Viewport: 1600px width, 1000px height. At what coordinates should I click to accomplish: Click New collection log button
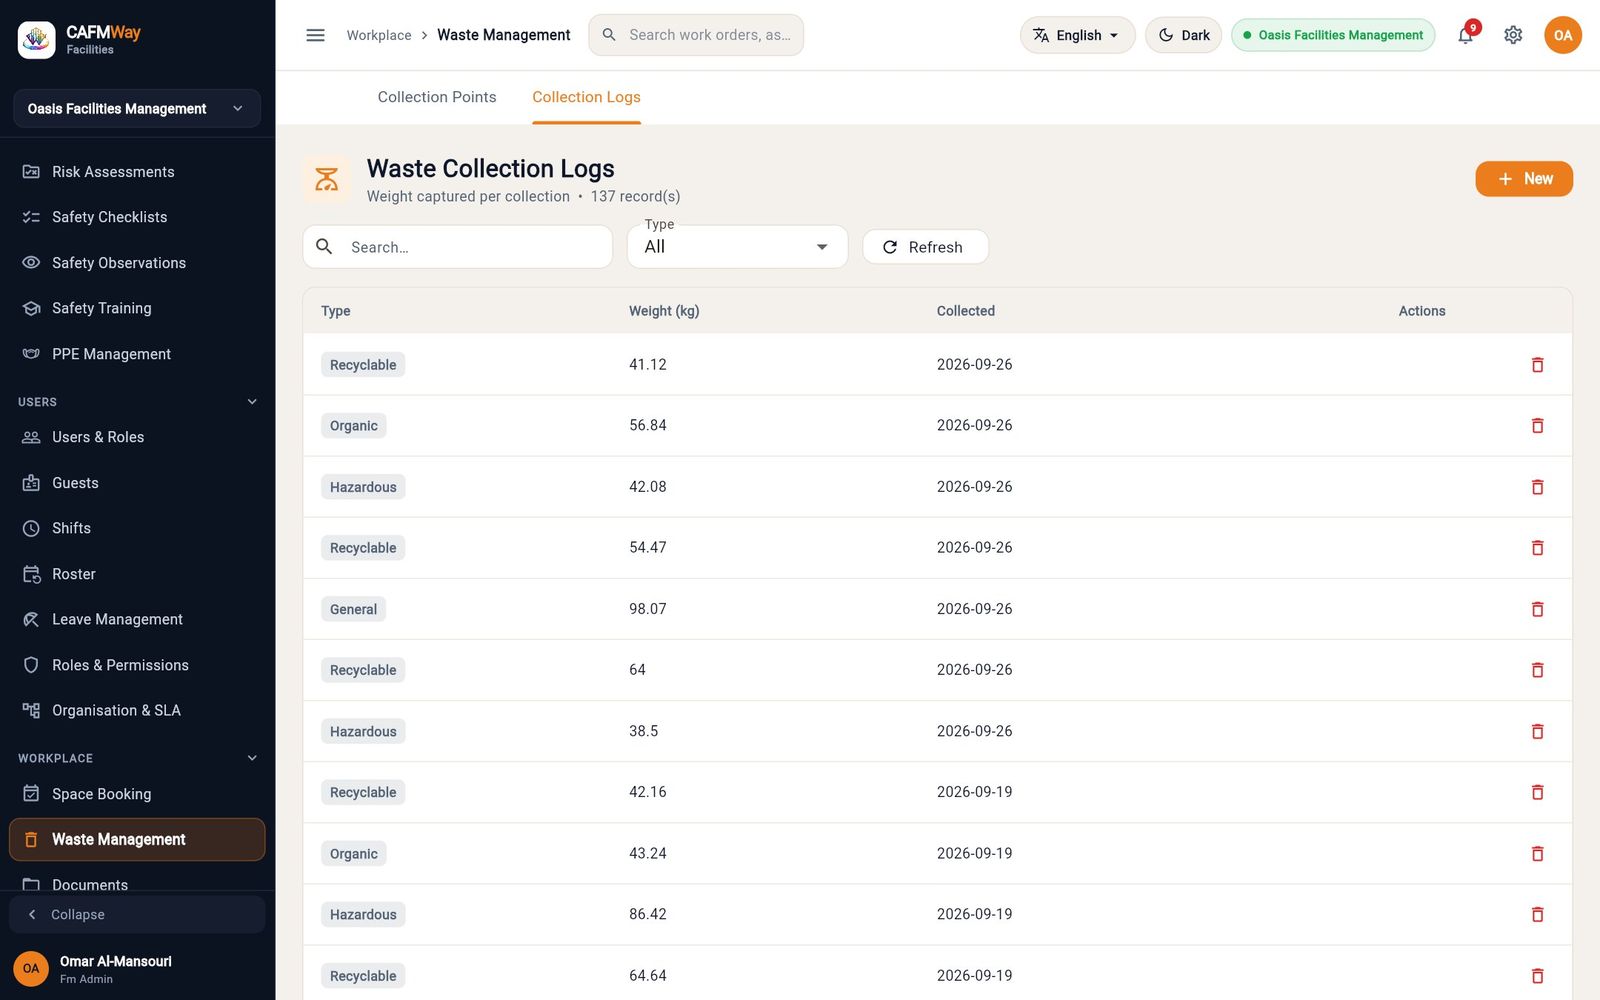(x=1524, y=179)
